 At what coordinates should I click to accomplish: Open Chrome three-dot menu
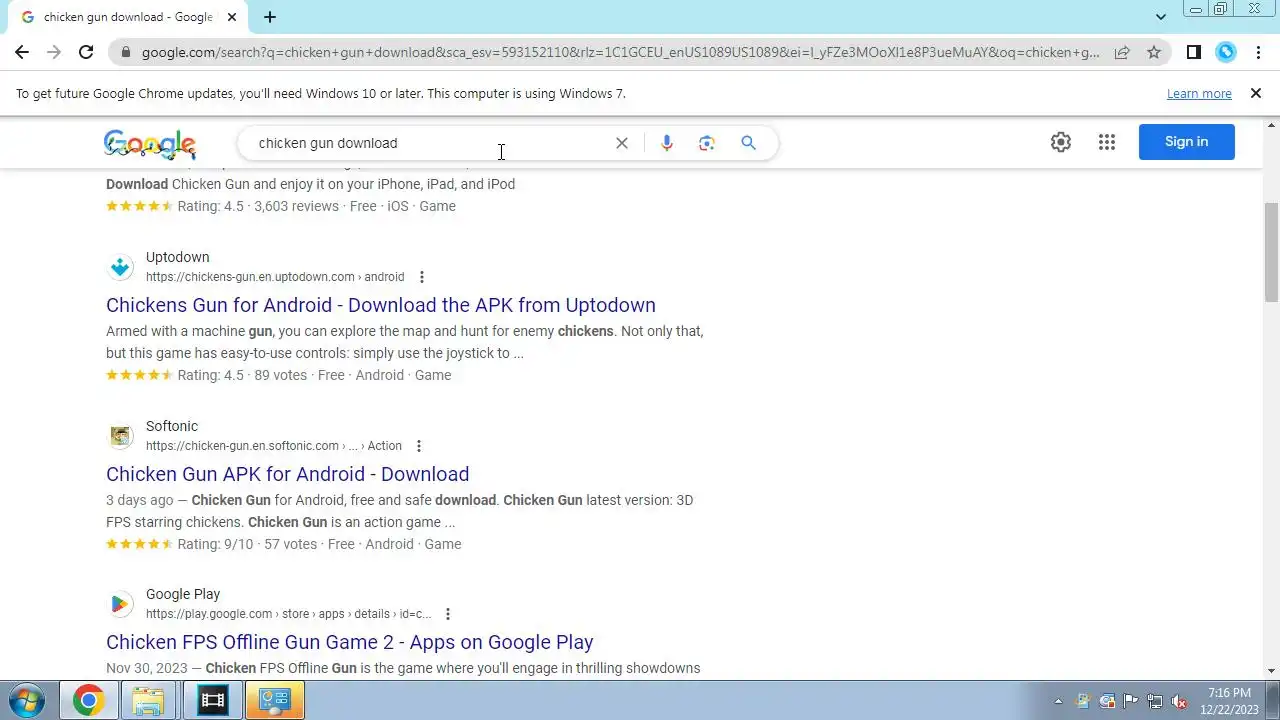click(1258, 52)
